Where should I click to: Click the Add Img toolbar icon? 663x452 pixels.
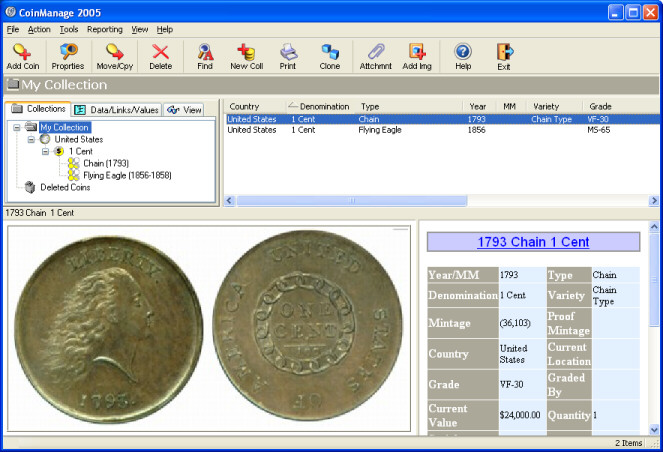(x=417, y=56)
